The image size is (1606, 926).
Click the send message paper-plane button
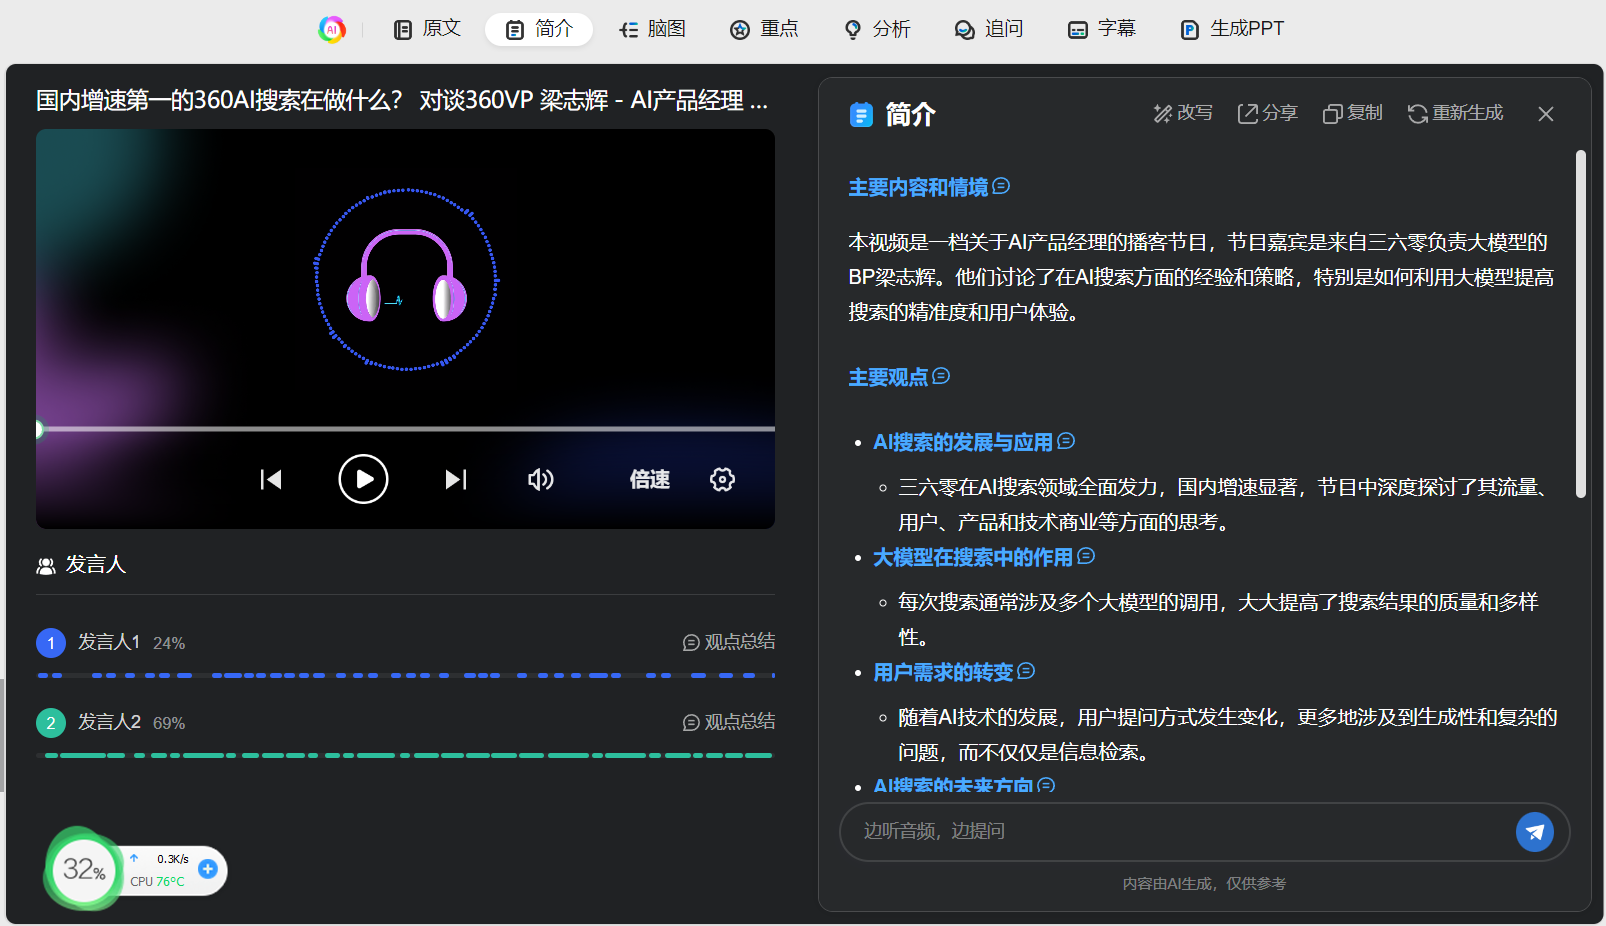(1535, 831)
